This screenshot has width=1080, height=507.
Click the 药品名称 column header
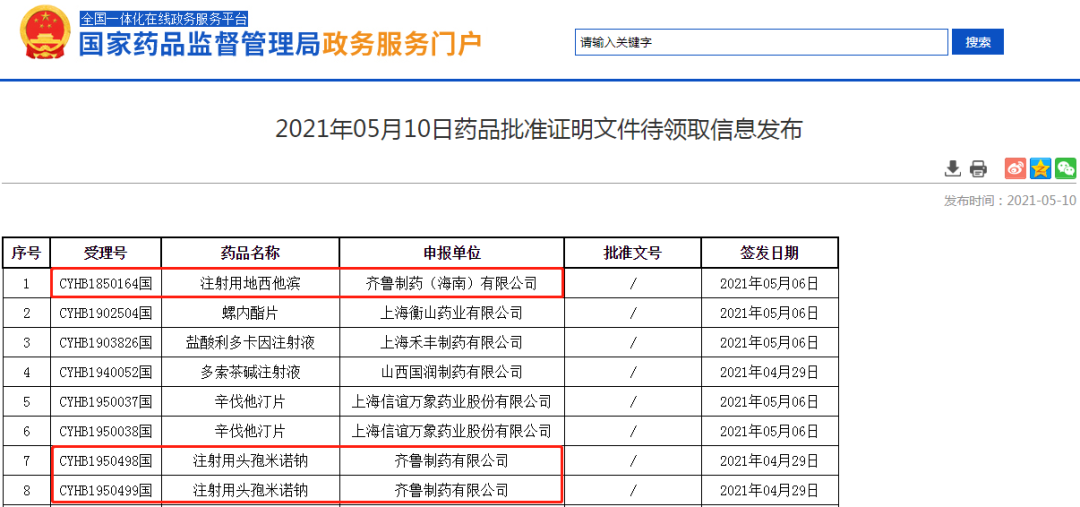(x=250, y=253)
